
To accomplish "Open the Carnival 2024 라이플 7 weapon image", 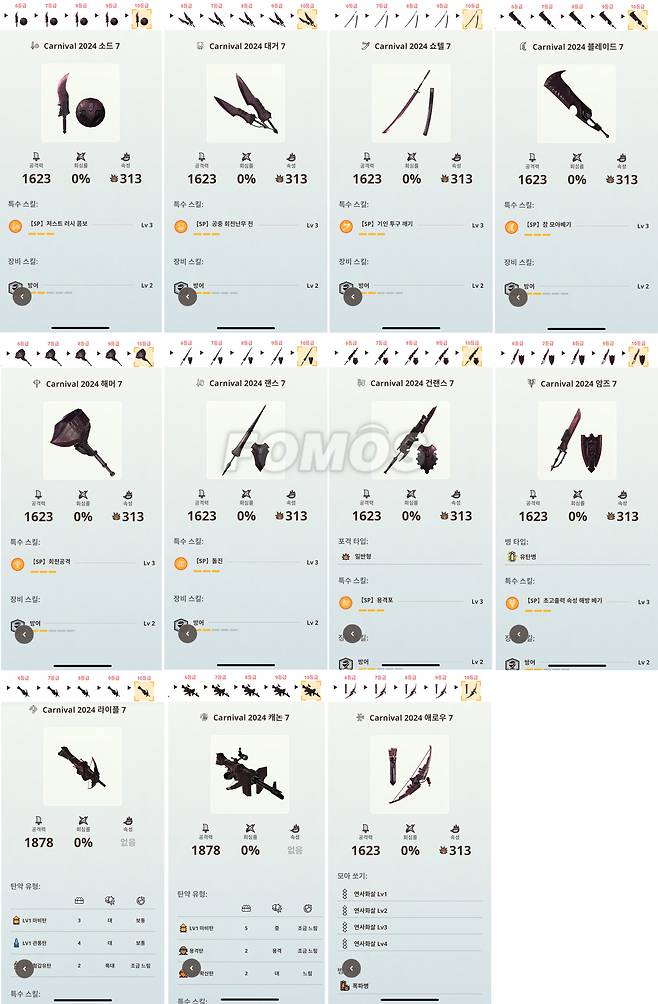I will [82, 766].
